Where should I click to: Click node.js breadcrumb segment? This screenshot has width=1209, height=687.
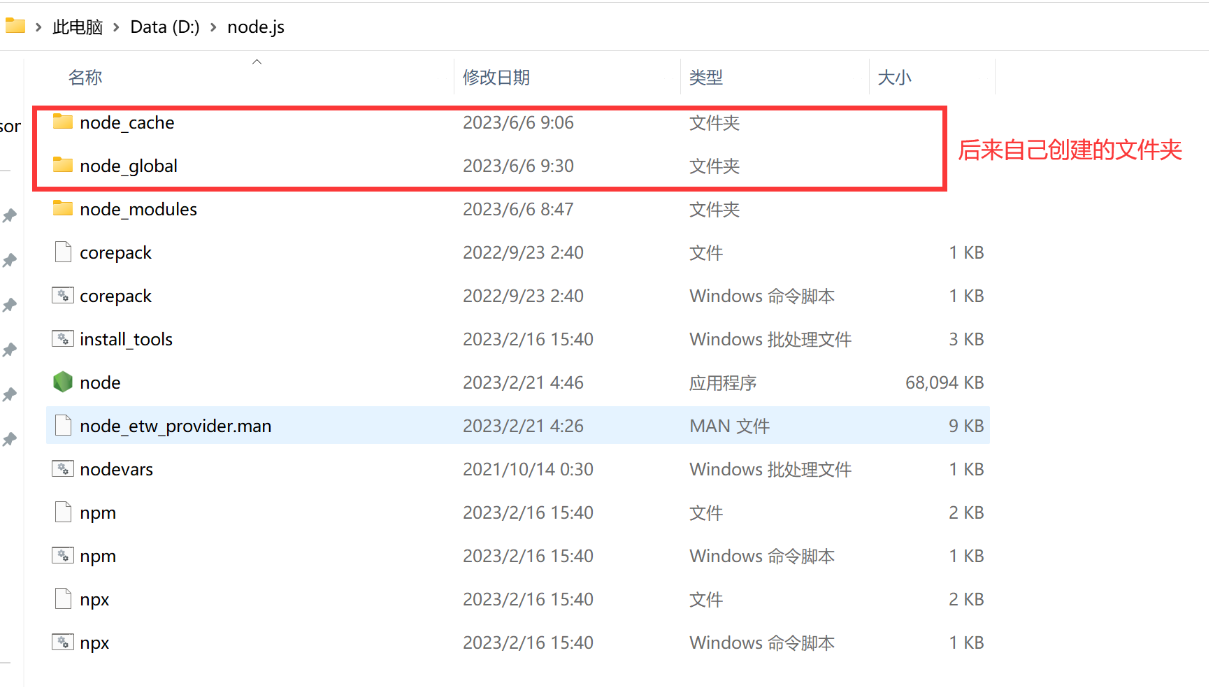256,27
